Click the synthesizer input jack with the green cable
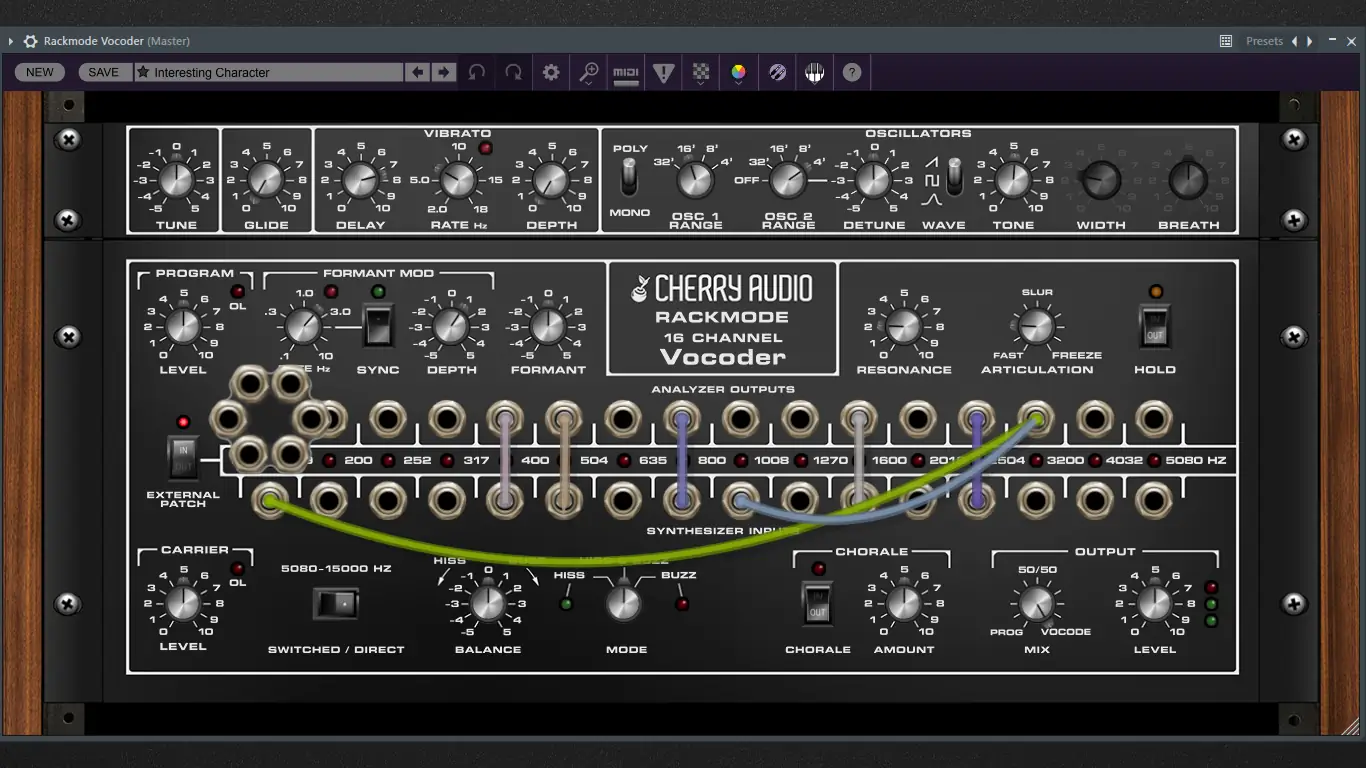This screenshot has height=768, width=1366. pyautogui.click(x=269, y=500)
